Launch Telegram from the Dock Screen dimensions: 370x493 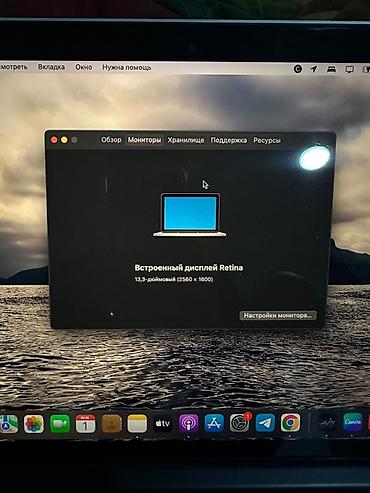coord(265,423)
